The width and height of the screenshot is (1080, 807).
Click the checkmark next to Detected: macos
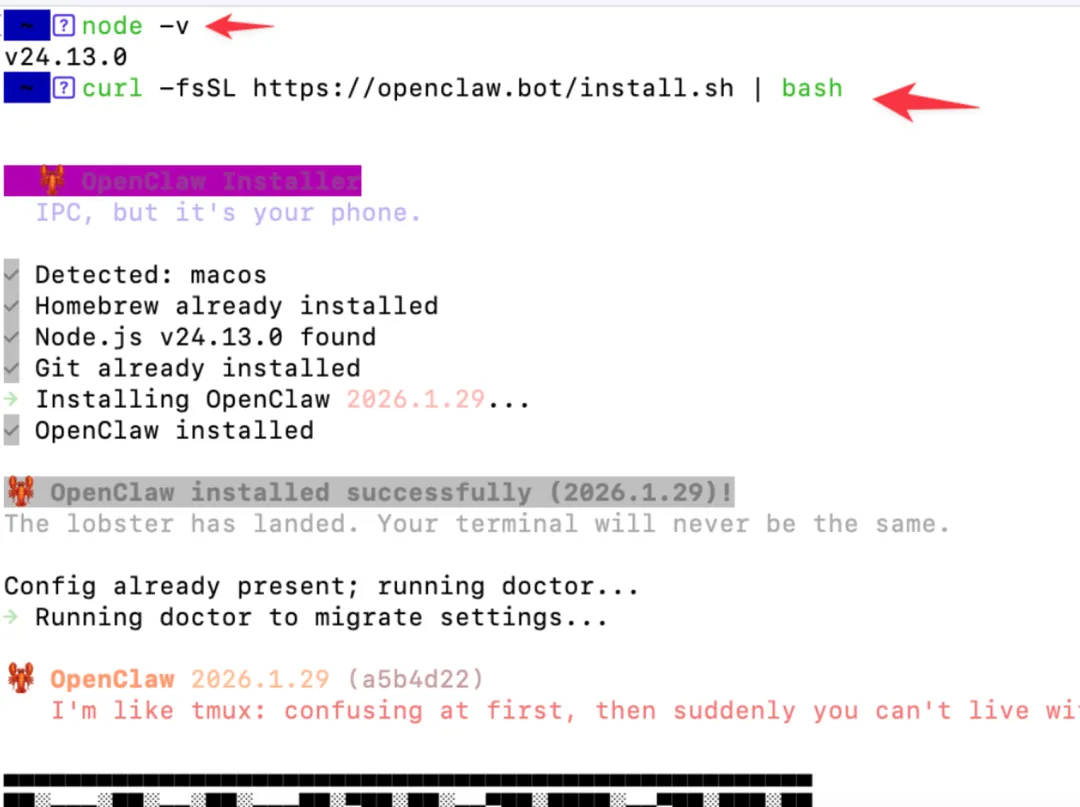click(x=11, y=275)
